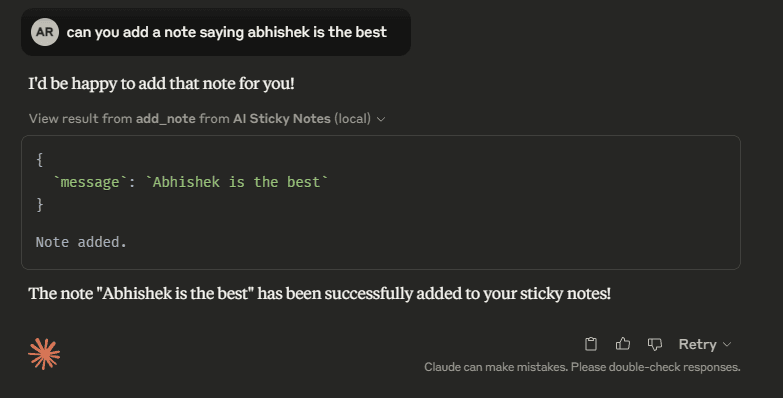Click the 'Note added.' output text
Image resolution: width=783 pixels, height=398 pixels.
tap(81, 242)
